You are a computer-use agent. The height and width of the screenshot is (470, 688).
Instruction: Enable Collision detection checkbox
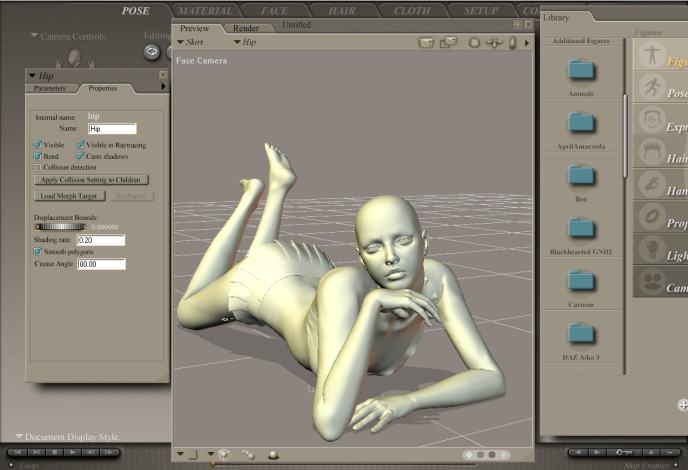[38, 167]
